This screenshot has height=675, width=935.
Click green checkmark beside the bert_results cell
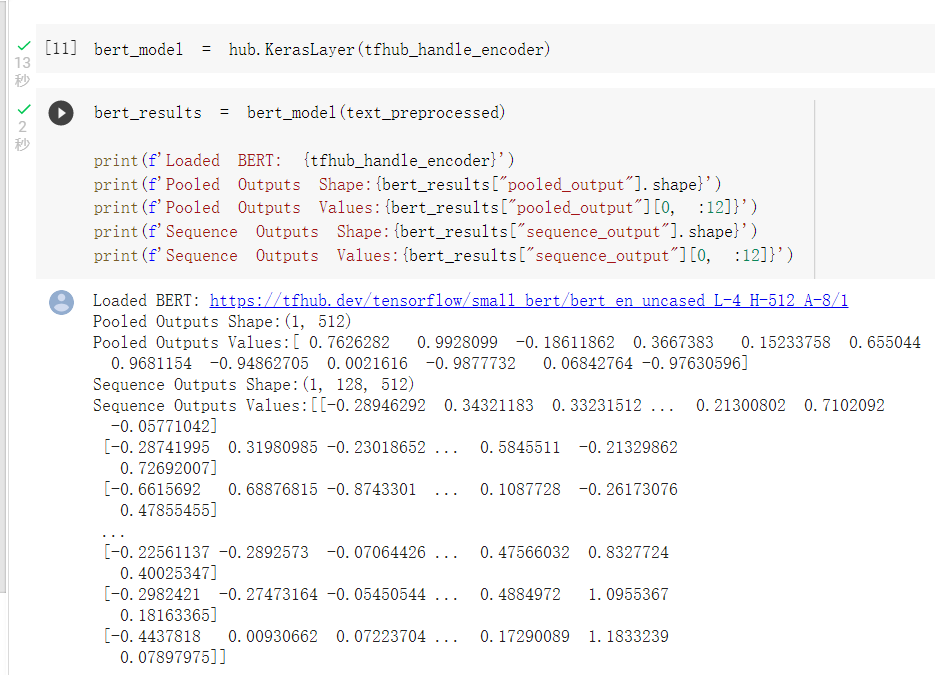(24, 109)
